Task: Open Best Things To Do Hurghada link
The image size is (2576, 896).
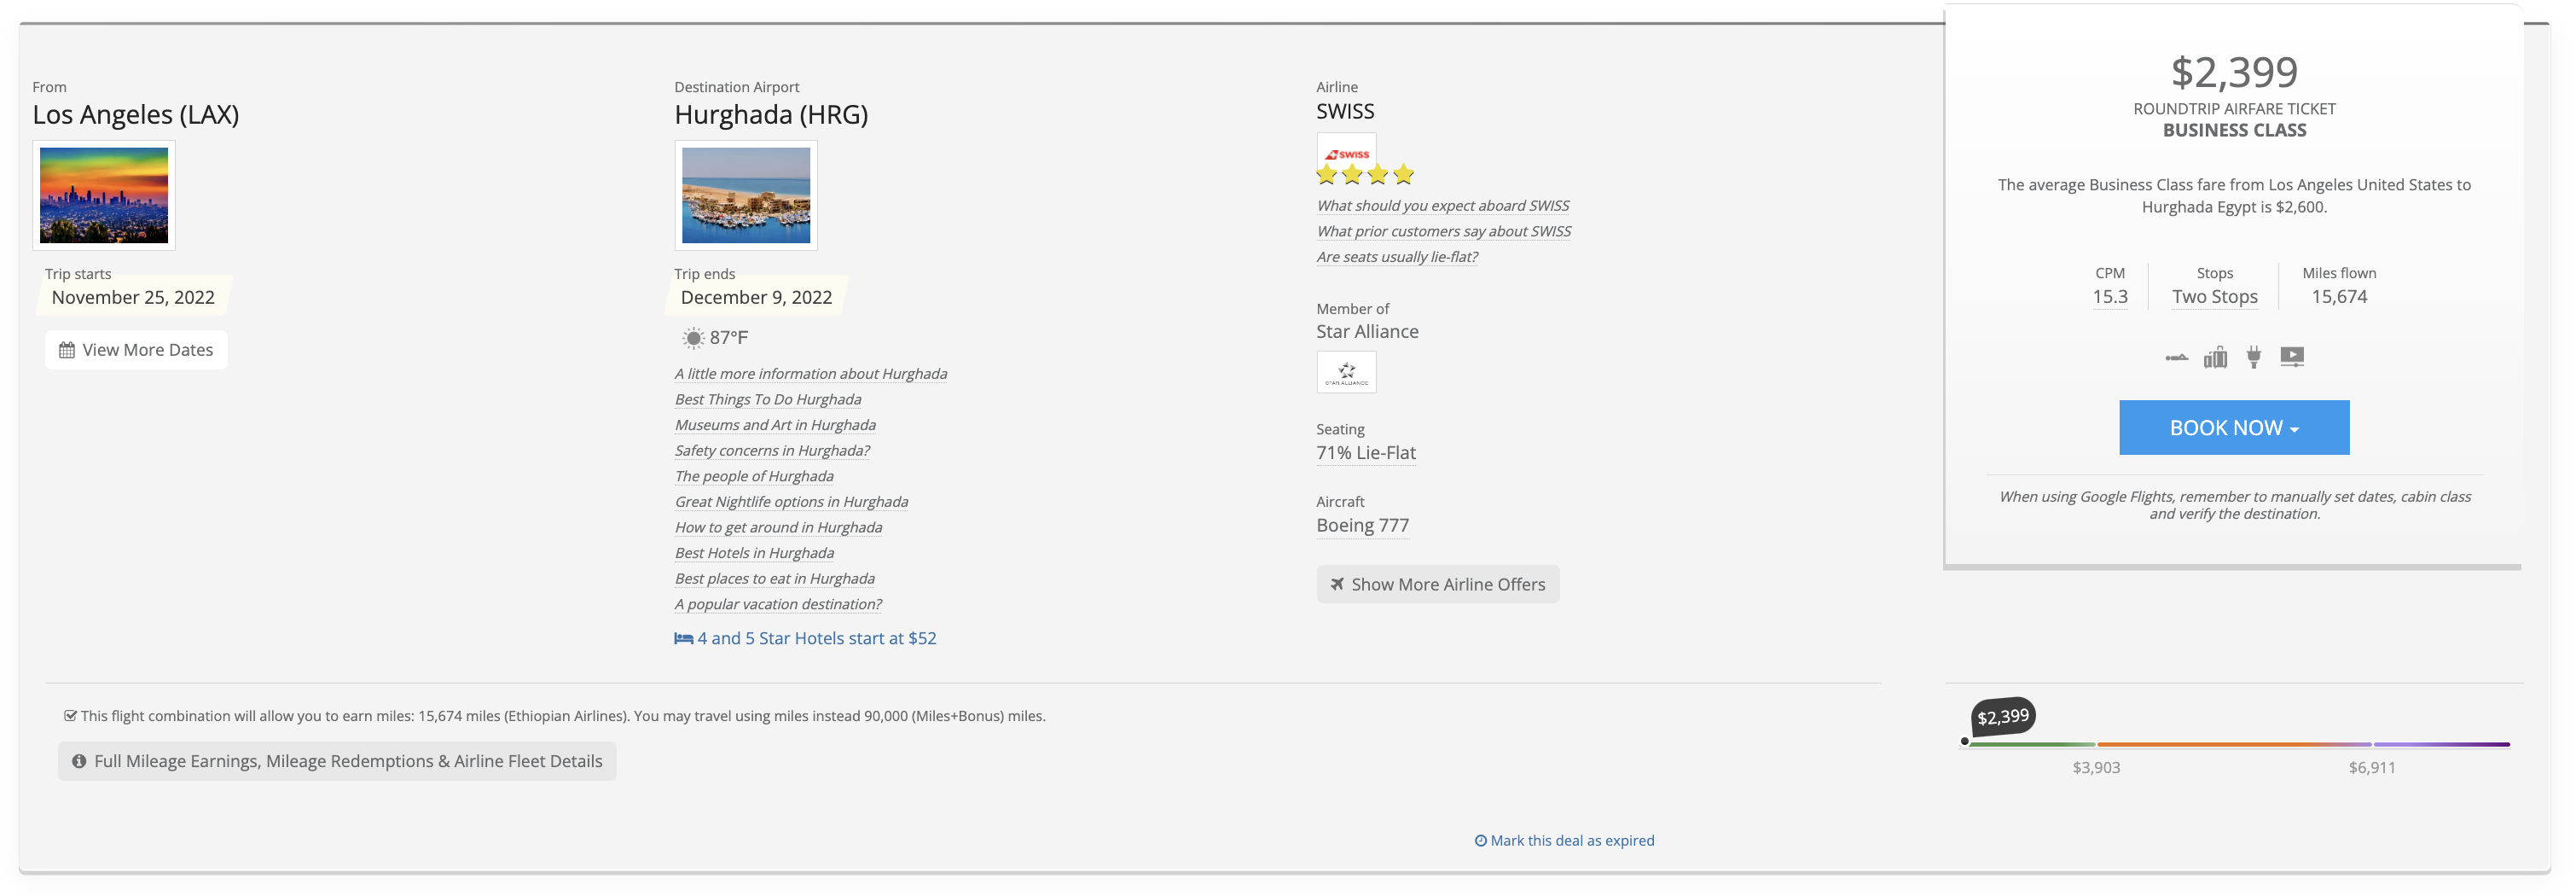Action: tap(767, 400)
